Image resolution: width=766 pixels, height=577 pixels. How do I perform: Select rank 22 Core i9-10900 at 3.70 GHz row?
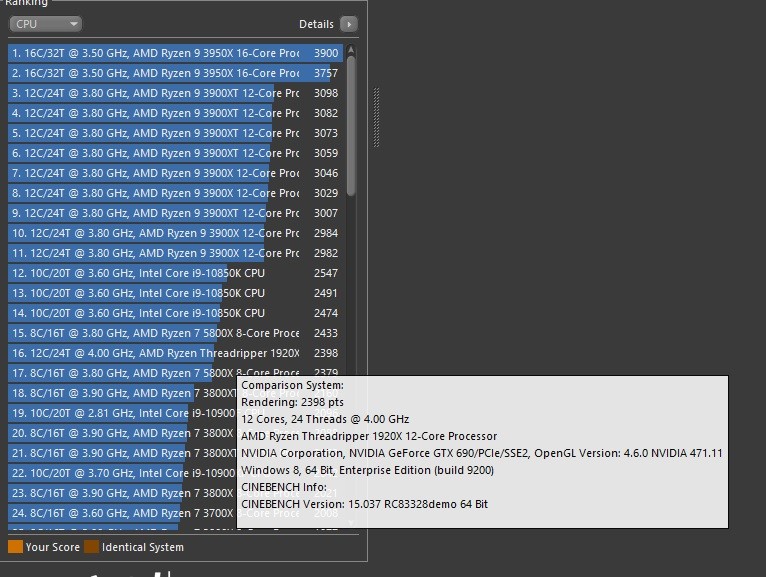122,474
